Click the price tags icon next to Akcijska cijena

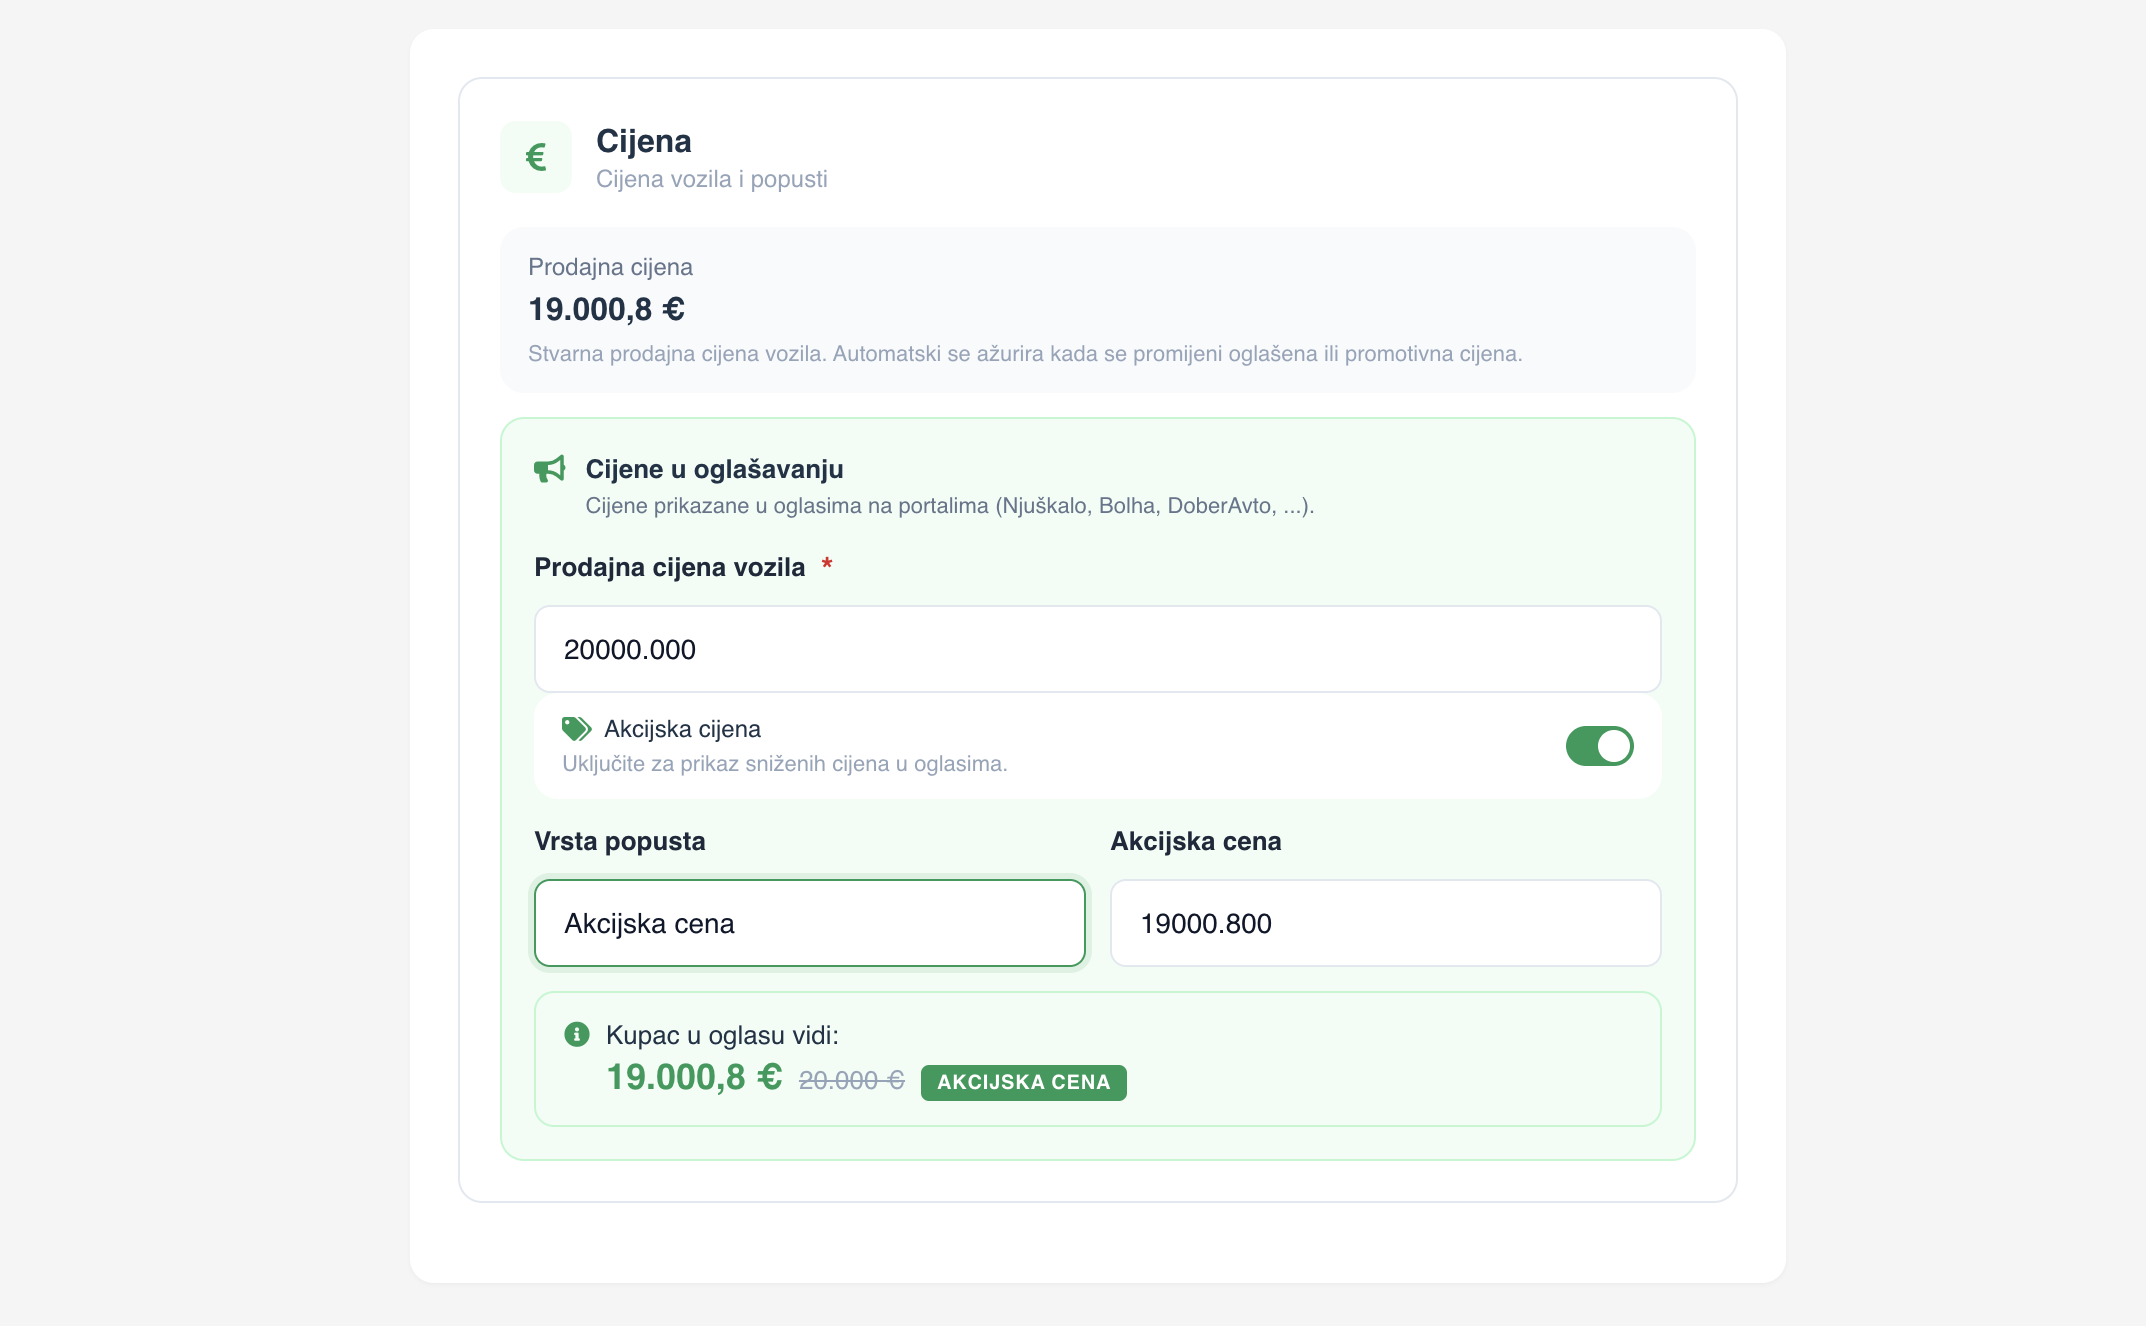tap(576, 729)
